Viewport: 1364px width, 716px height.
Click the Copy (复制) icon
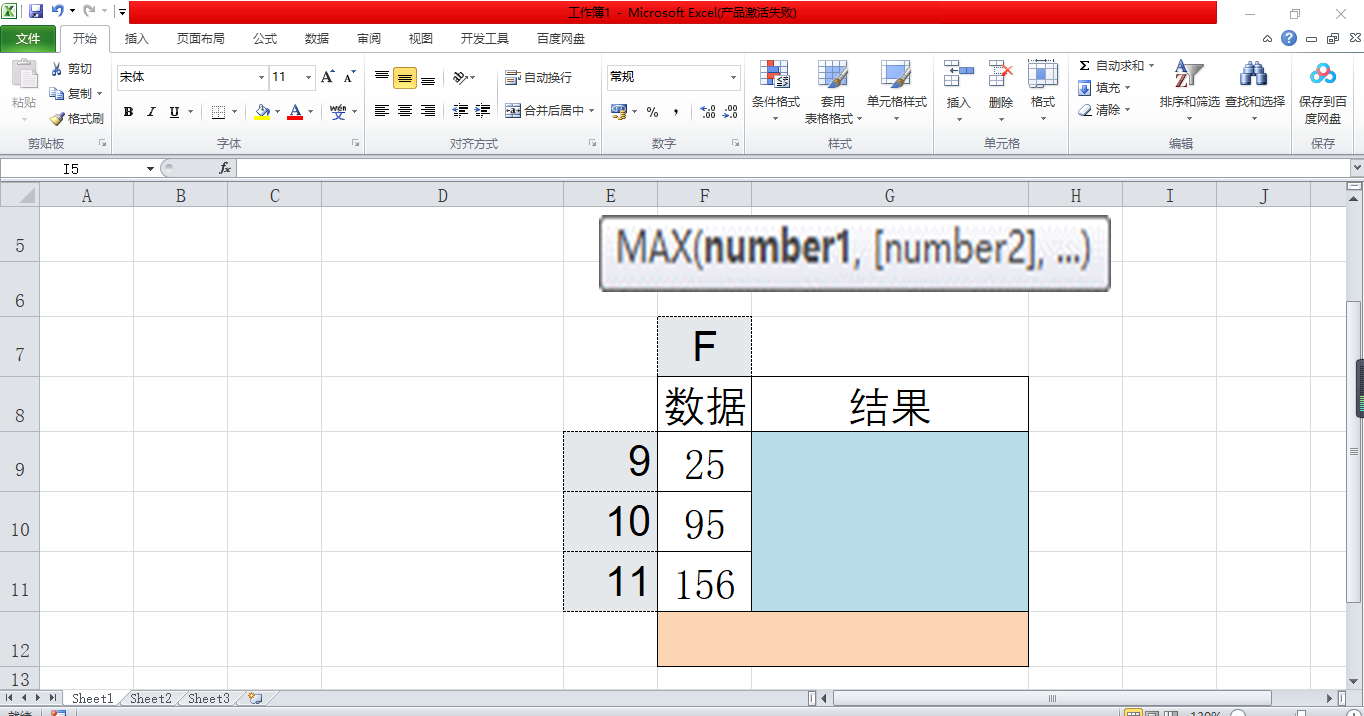pyautogui.click(x=57, y=93)
